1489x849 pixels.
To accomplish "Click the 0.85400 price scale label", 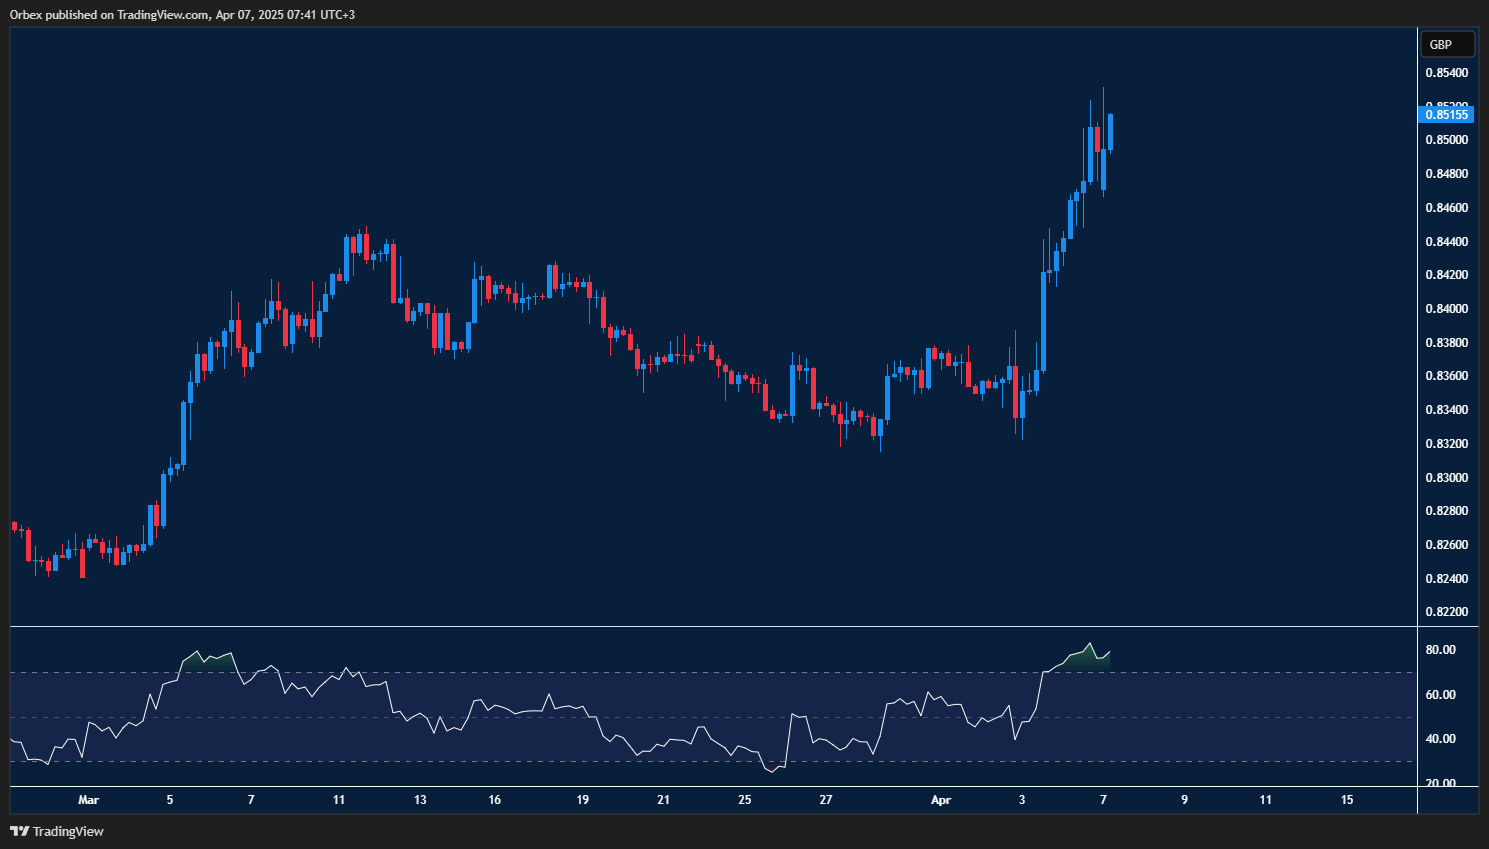I will (x=1446, y=73).
